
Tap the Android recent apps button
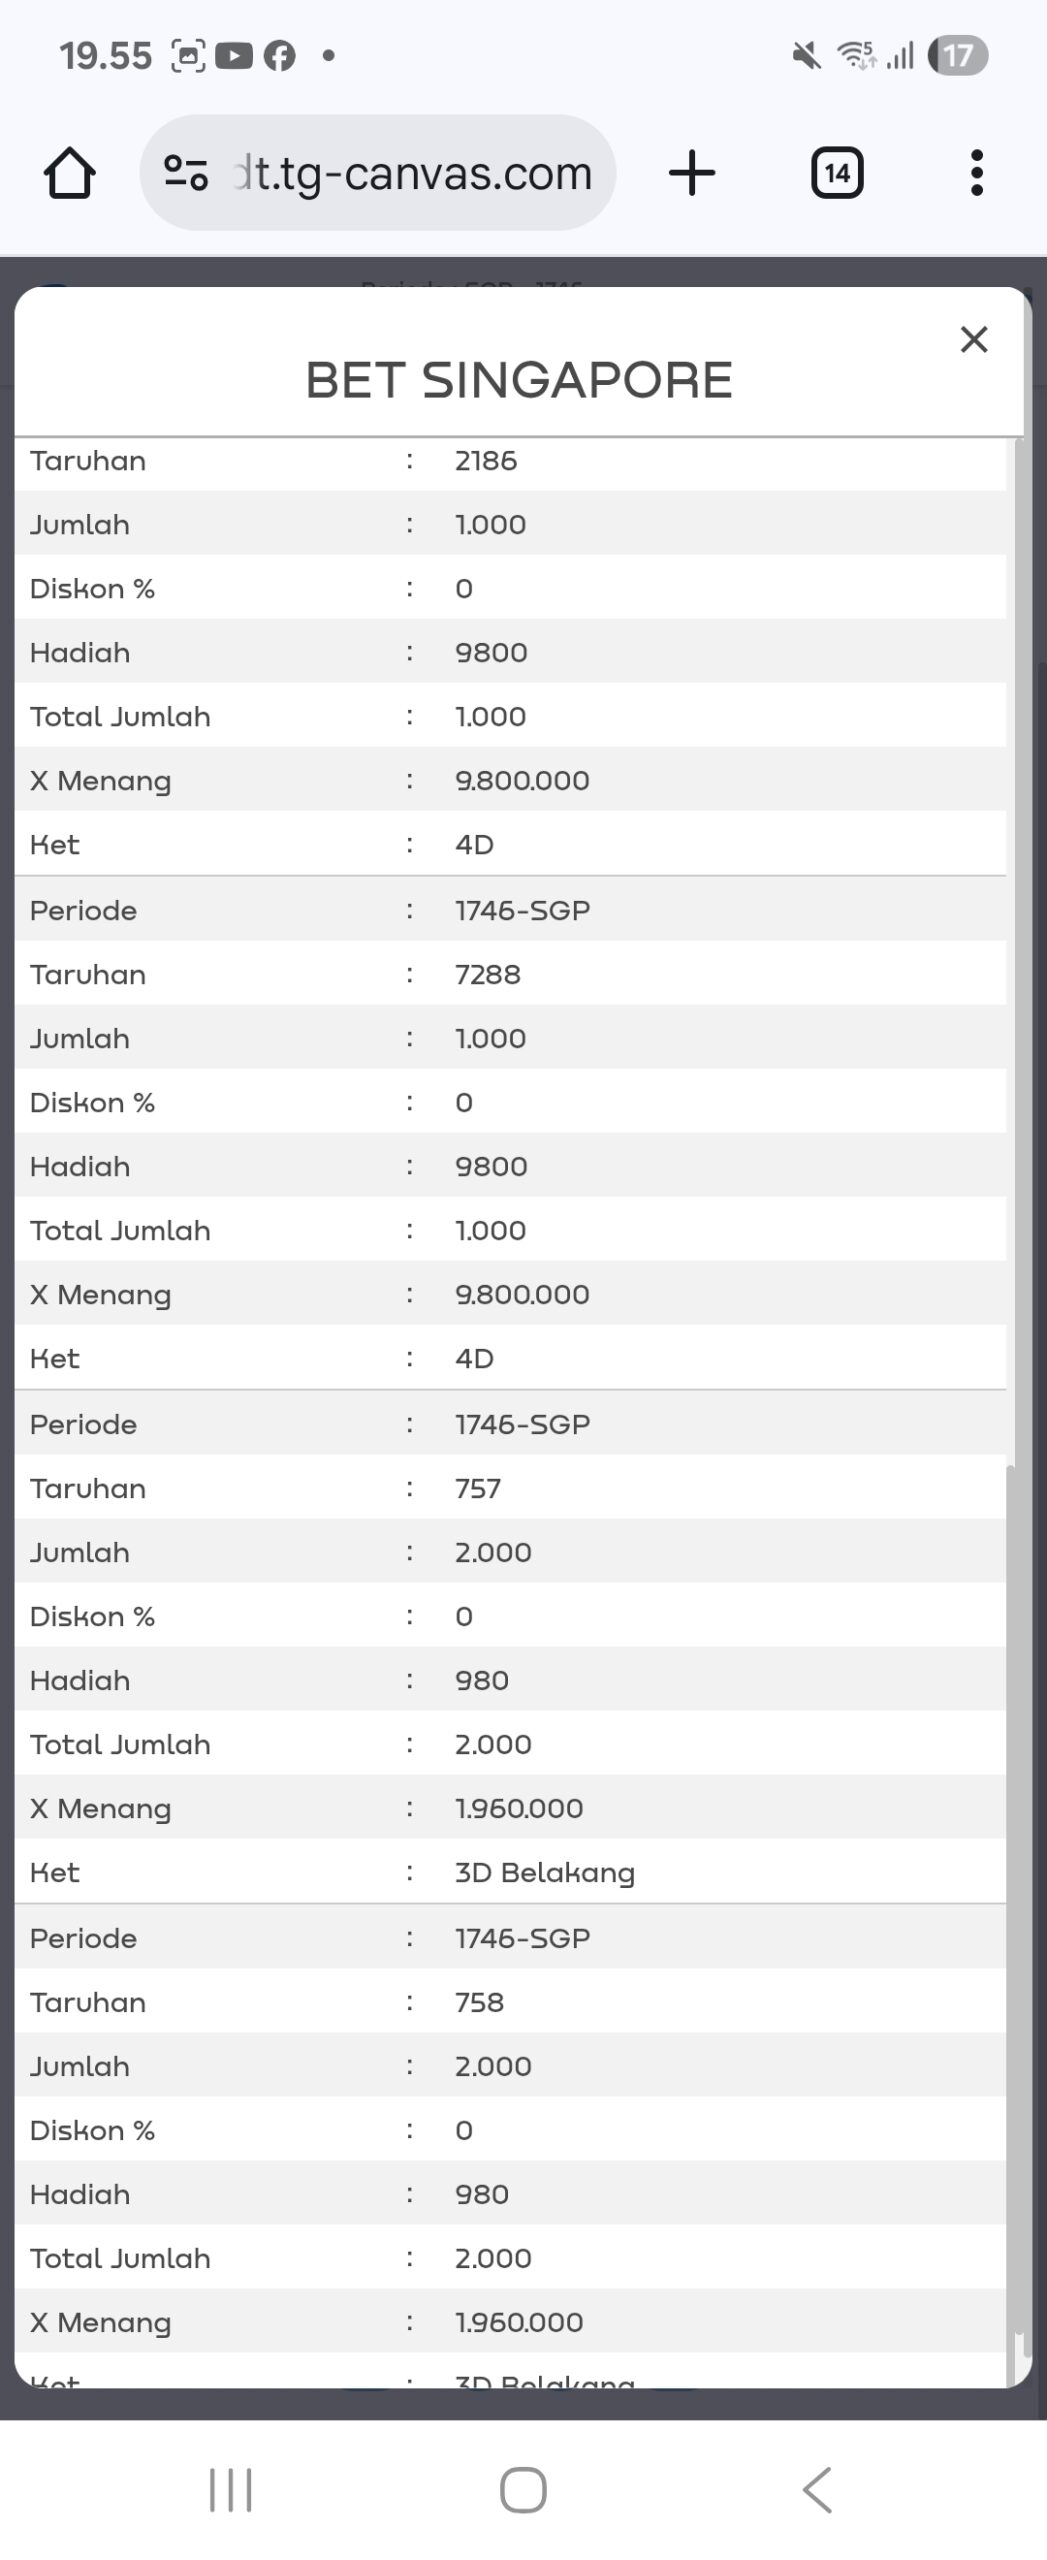(x=230, y=2489)
